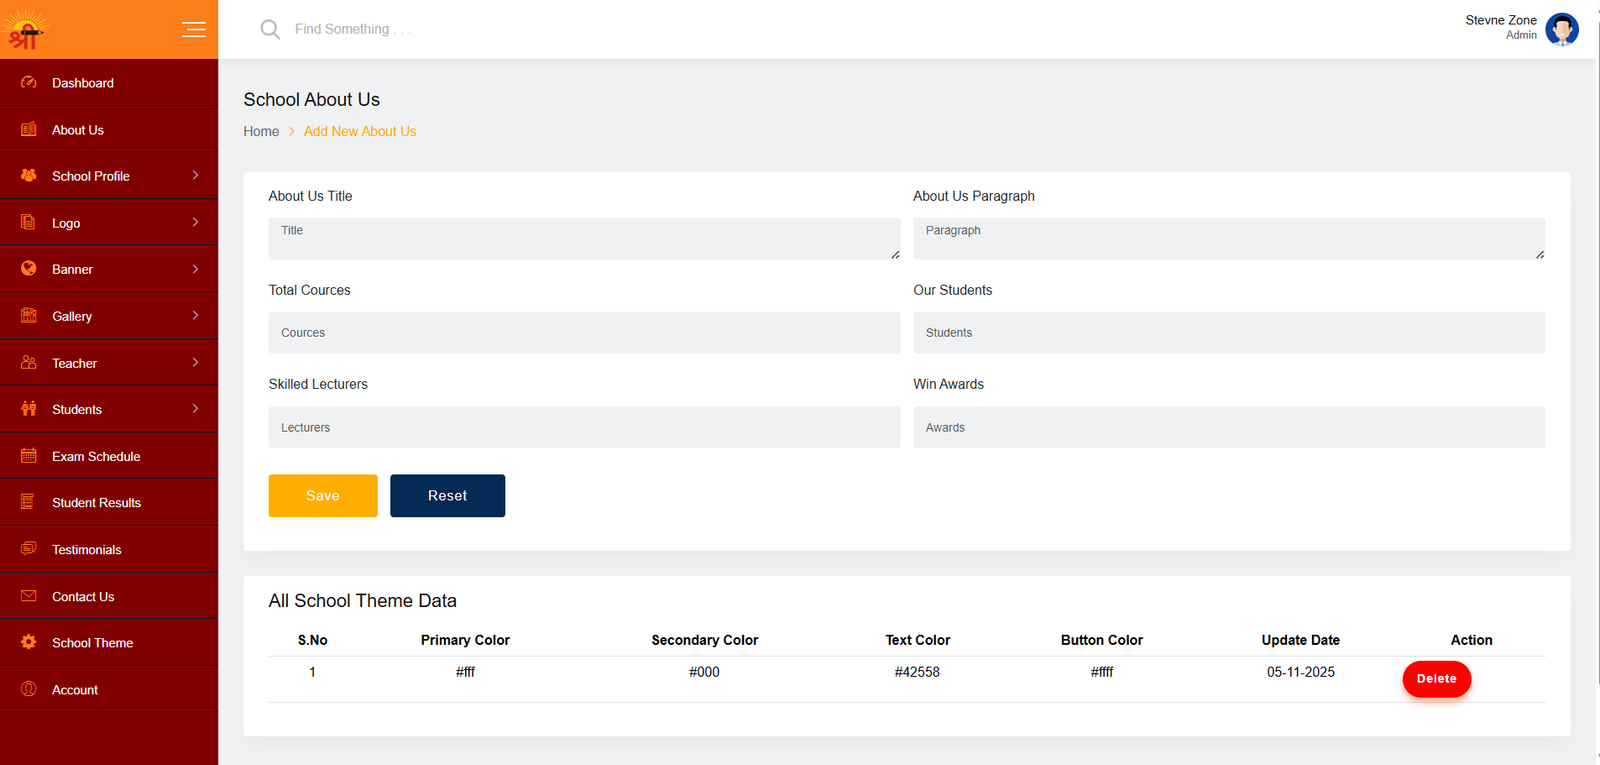Click the Students icon in sidebar
Image resolution: width=1600 pixels, height=765 pixels.
click(x=29, y=408)
